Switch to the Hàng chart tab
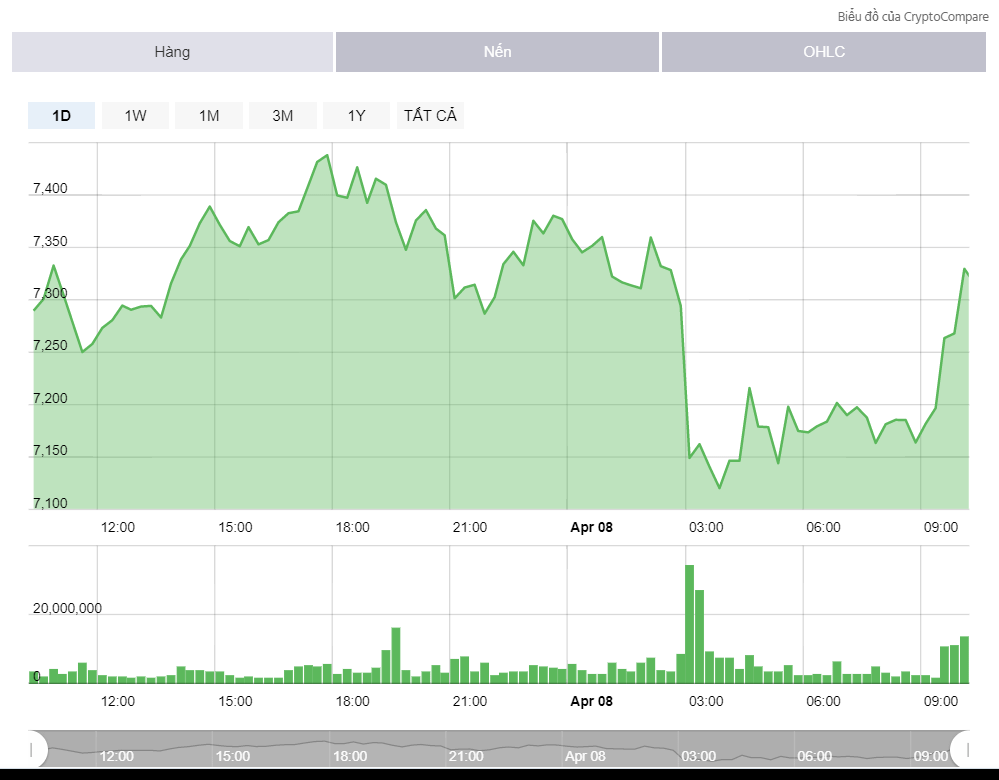 tap(172, 52)
